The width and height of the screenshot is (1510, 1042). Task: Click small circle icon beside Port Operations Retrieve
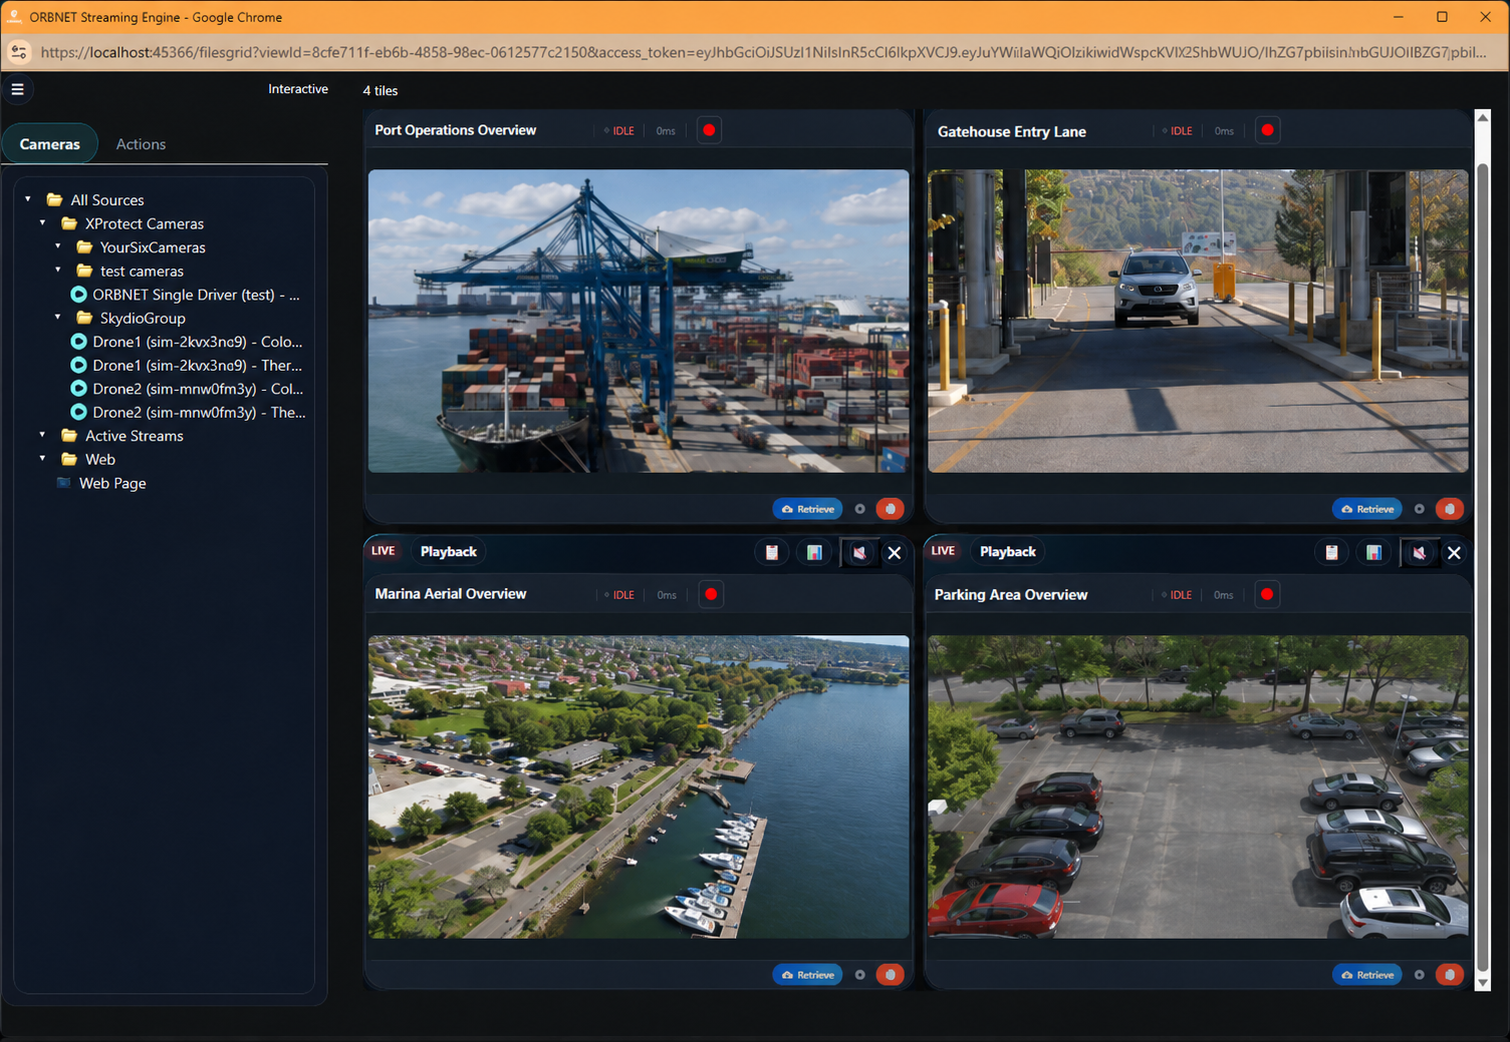860,509
